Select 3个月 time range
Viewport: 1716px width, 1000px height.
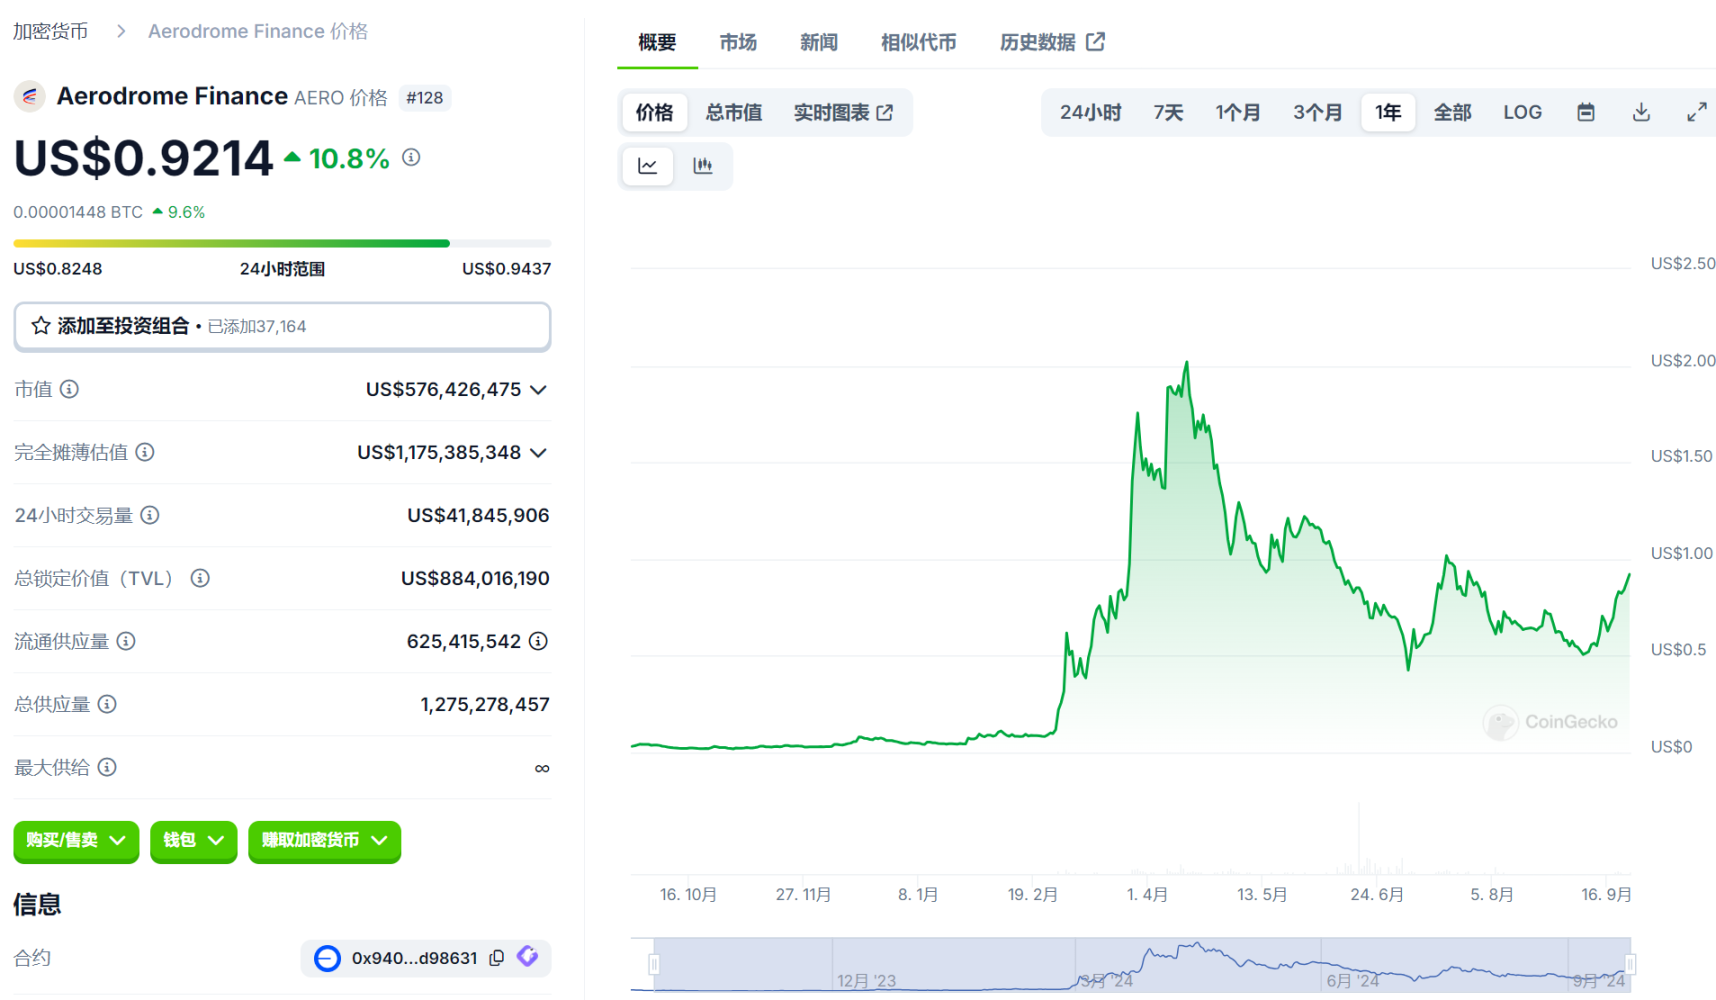point(1317,112)
